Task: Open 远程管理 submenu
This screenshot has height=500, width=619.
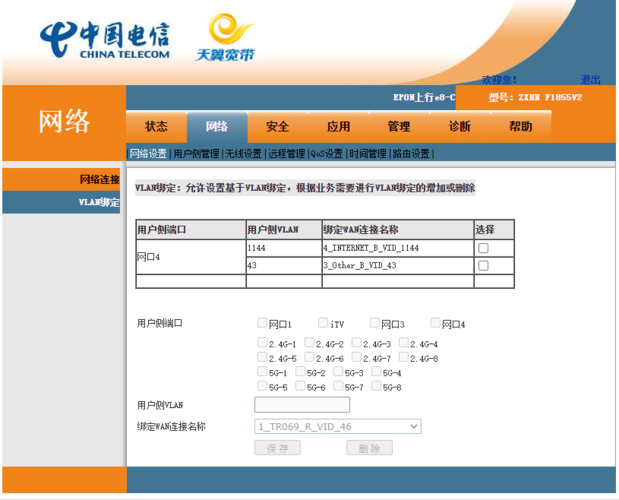Action: coord(287,154)
